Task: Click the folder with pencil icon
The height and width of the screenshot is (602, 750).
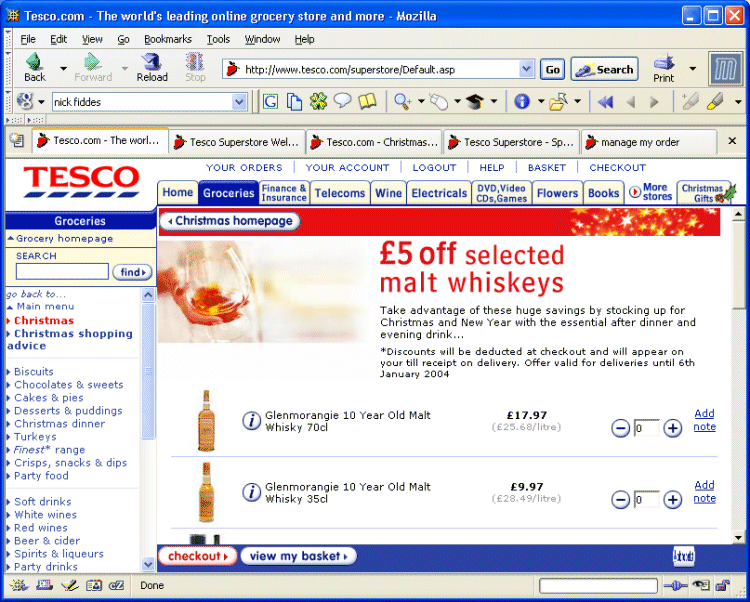Action: 558,101
